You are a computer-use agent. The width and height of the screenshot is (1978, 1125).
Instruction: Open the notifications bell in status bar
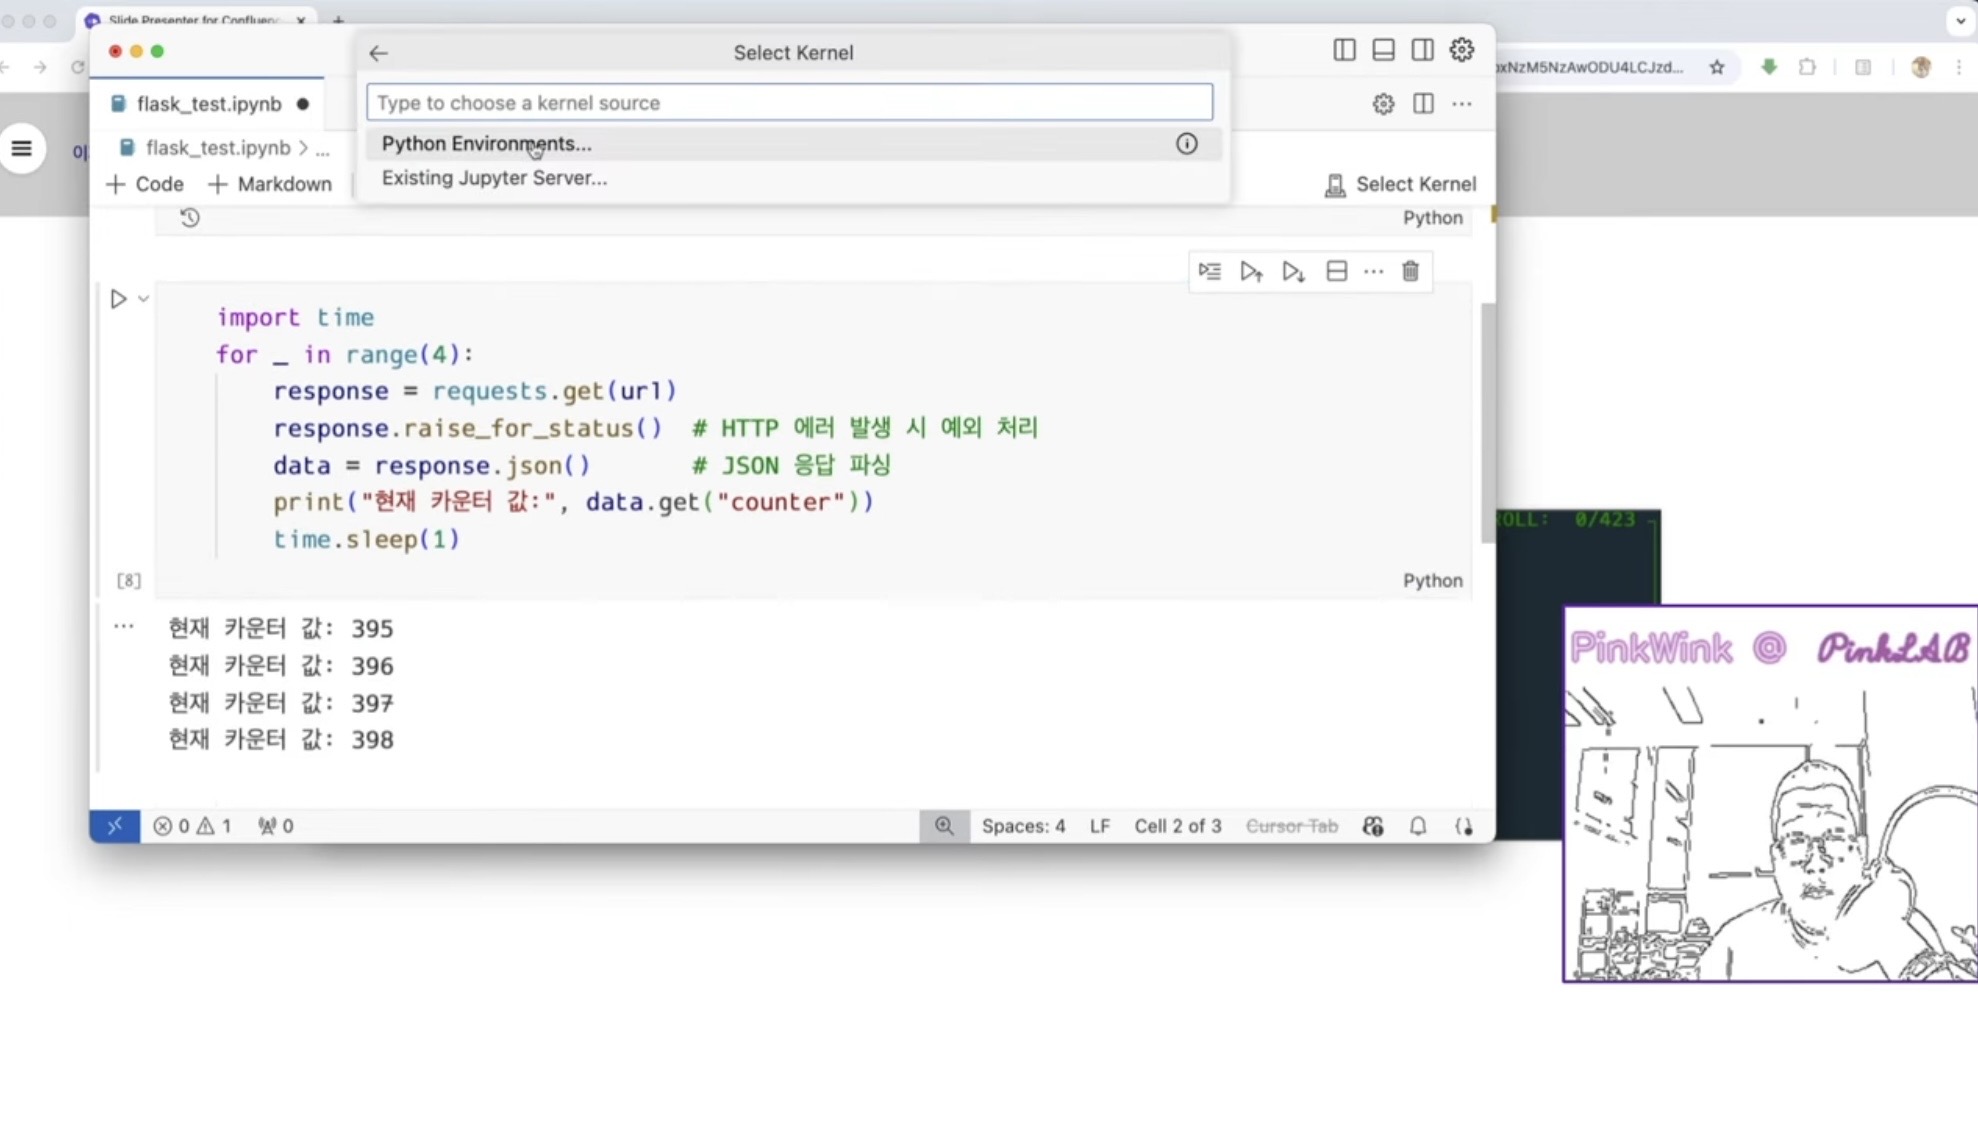1418,826
